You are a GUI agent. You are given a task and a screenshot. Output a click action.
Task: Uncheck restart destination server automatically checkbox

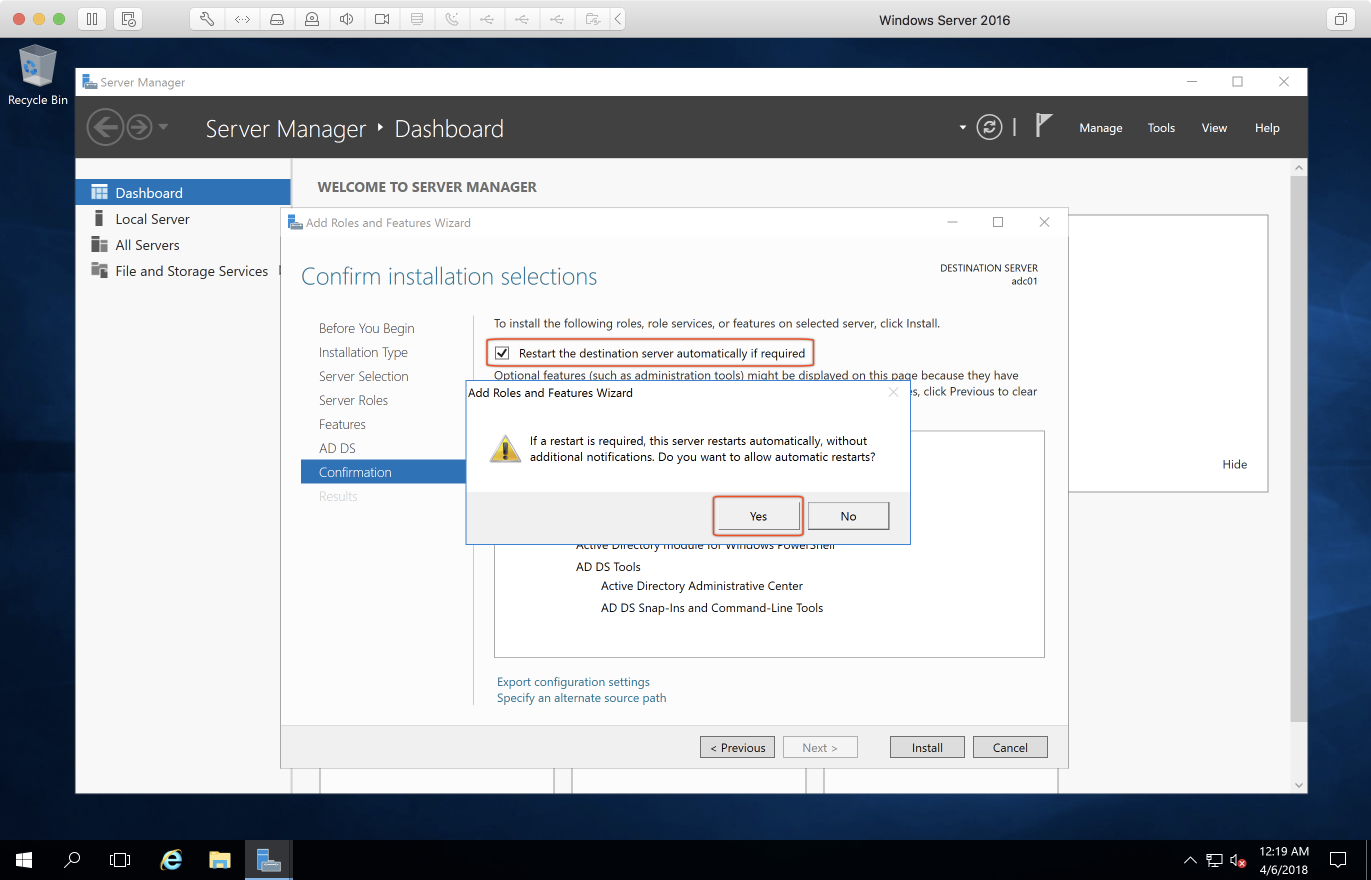[x=503, y=353]
